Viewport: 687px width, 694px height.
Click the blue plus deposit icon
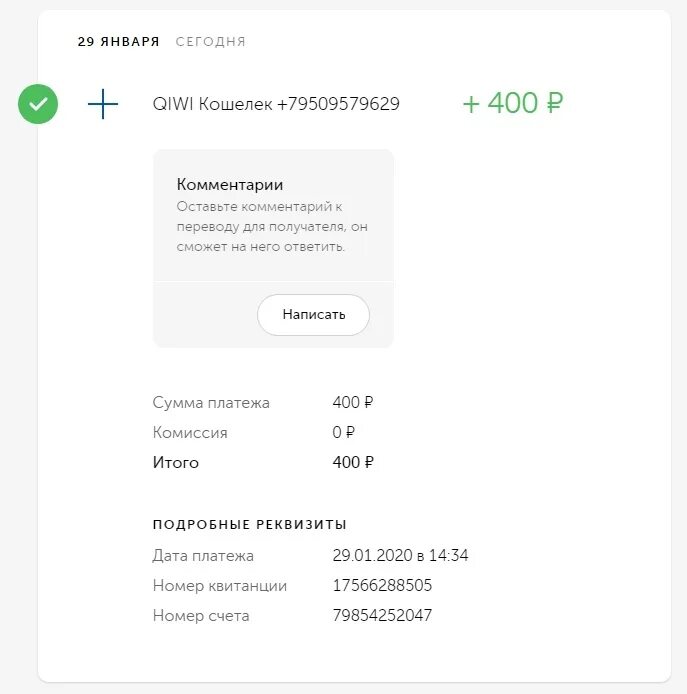click(x=103, y=104)
